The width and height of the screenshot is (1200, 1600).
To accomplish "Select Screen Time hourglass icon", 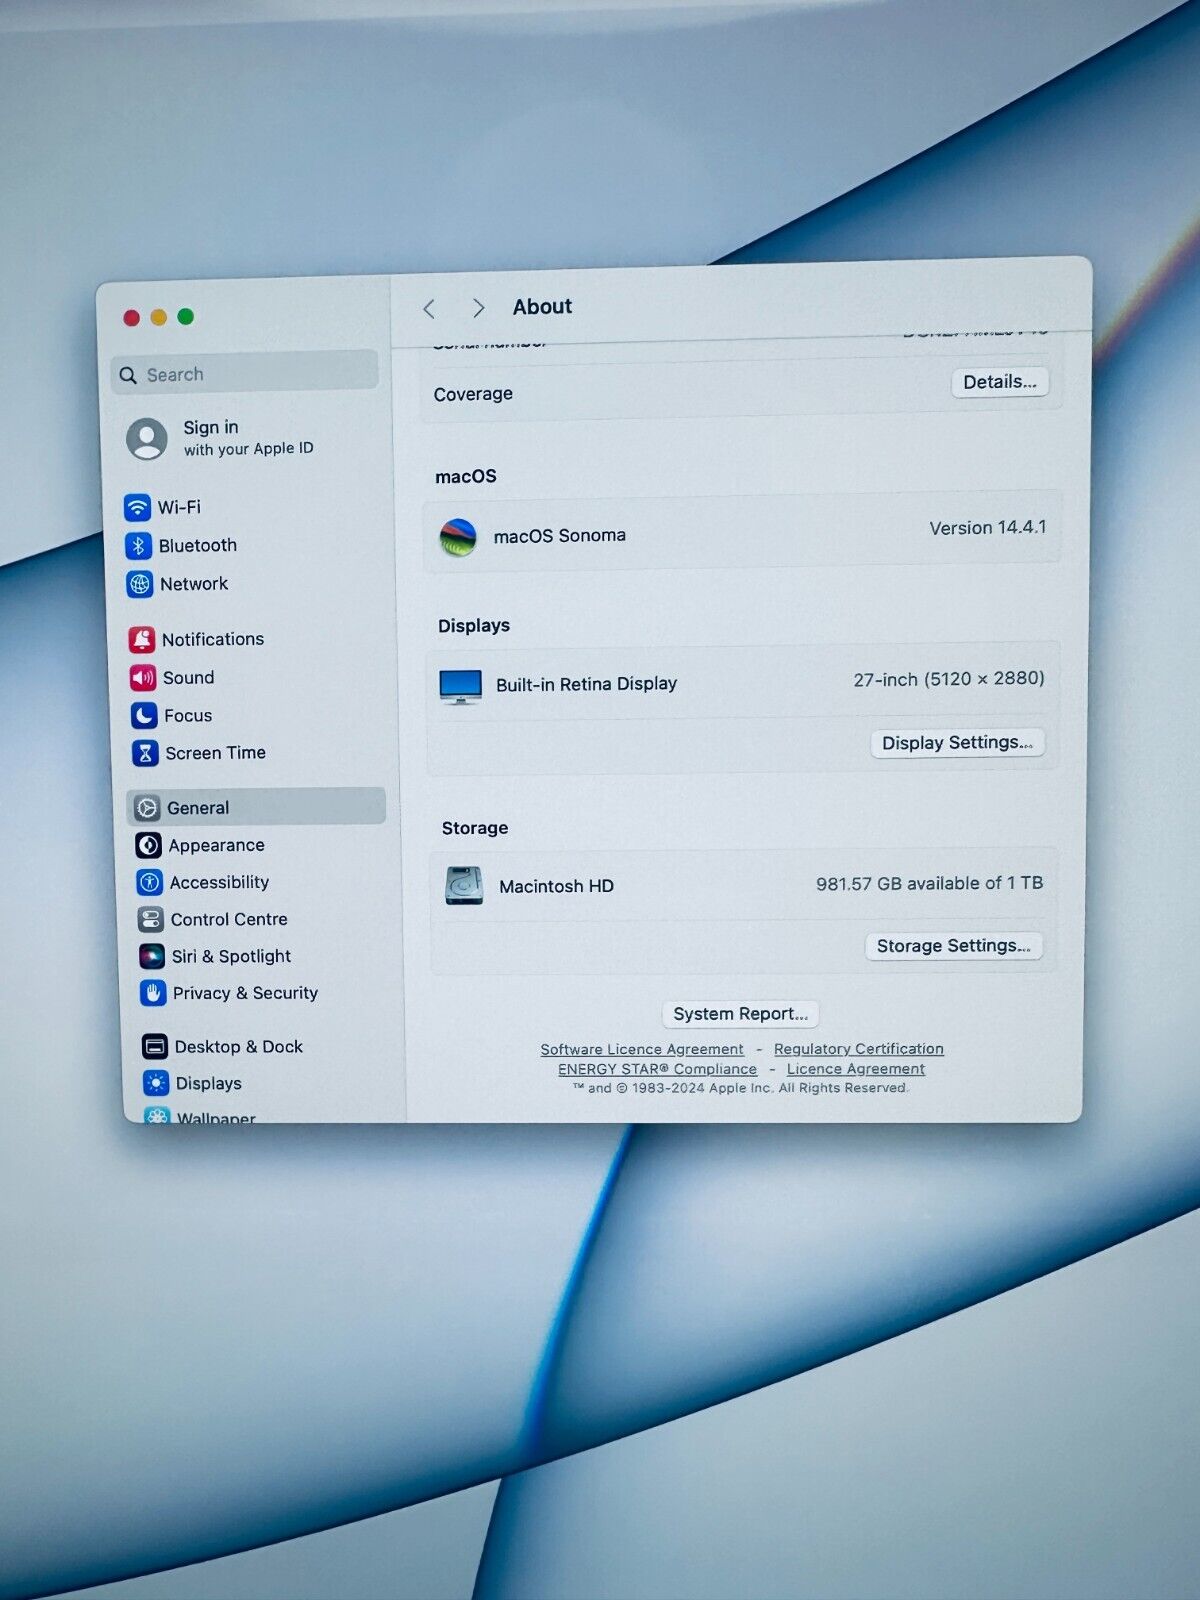I will click(145, 753).
